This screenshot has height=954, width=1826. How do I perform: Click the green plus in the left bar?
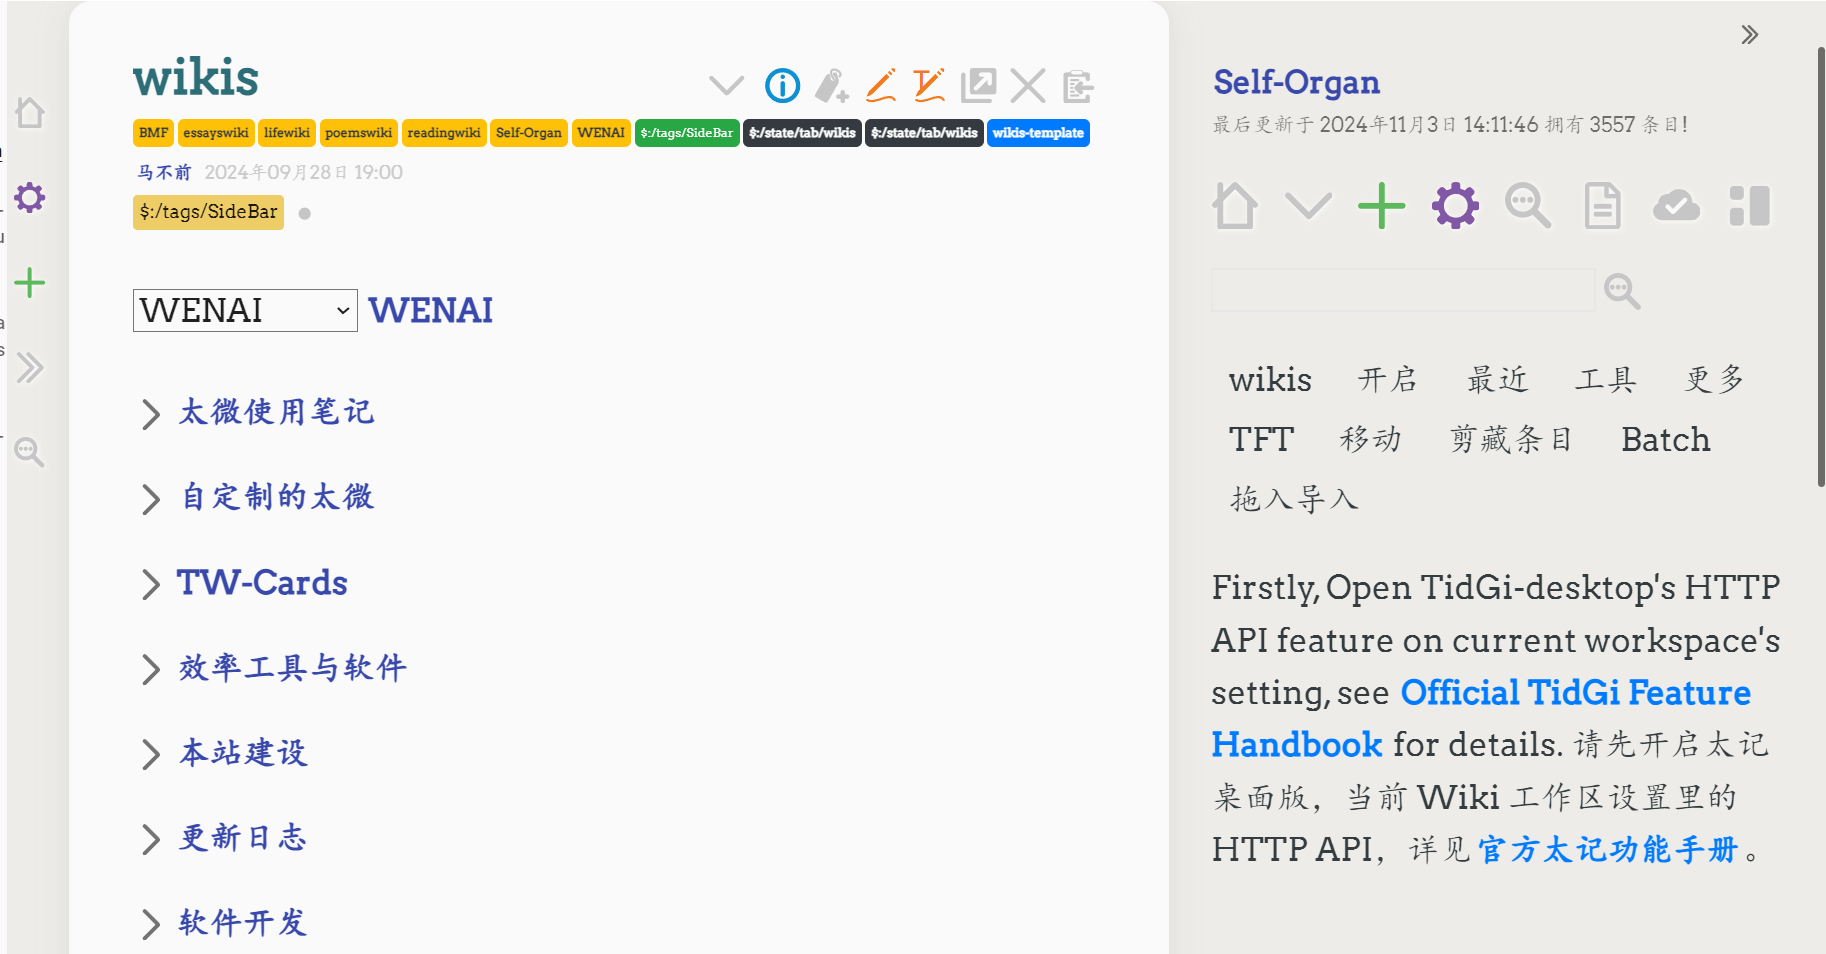(30, 283)
